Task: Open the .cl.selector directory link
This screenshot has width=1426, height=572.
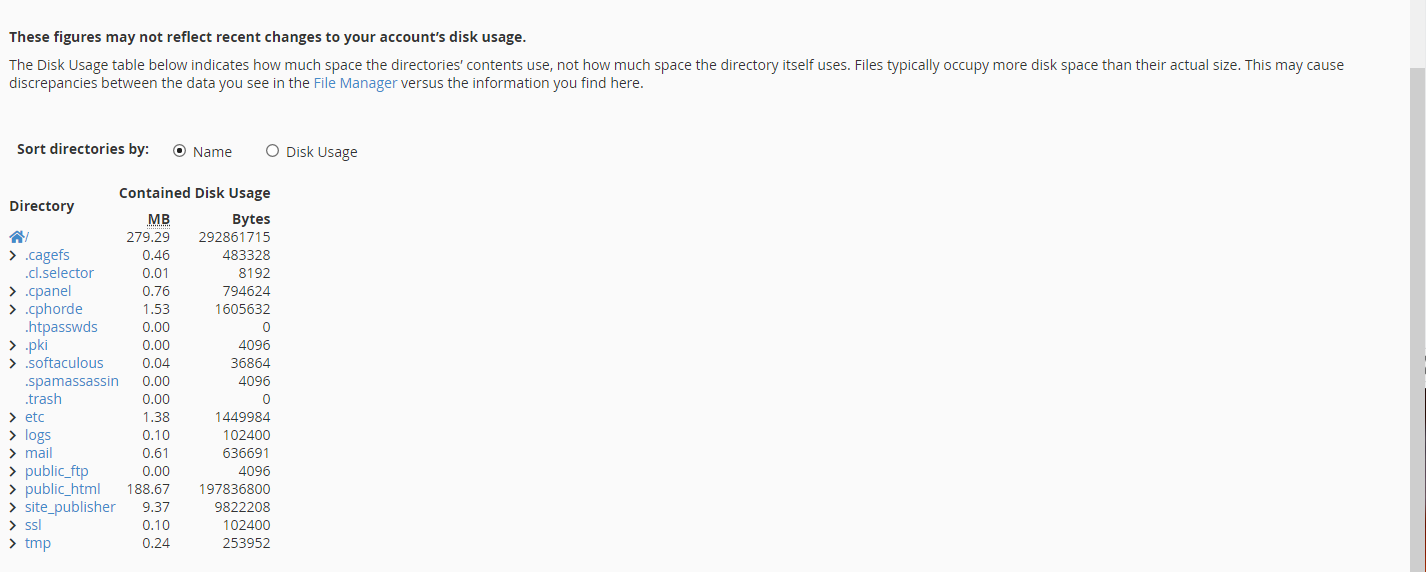Action: (59, 273)
